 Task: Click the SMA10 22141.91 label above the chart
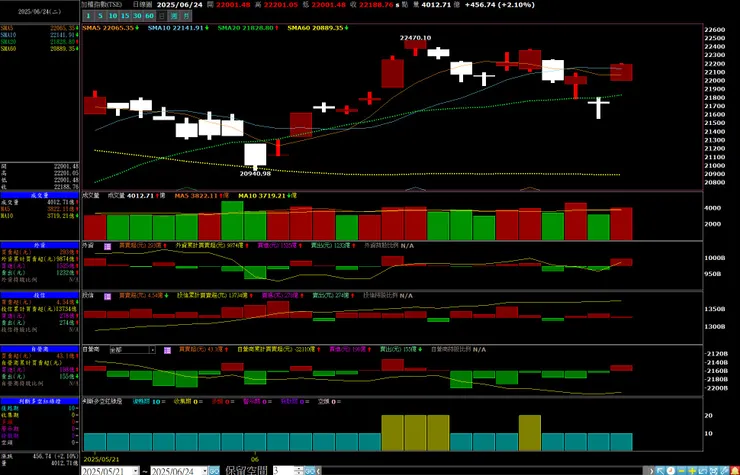click(x=178, y=28)
